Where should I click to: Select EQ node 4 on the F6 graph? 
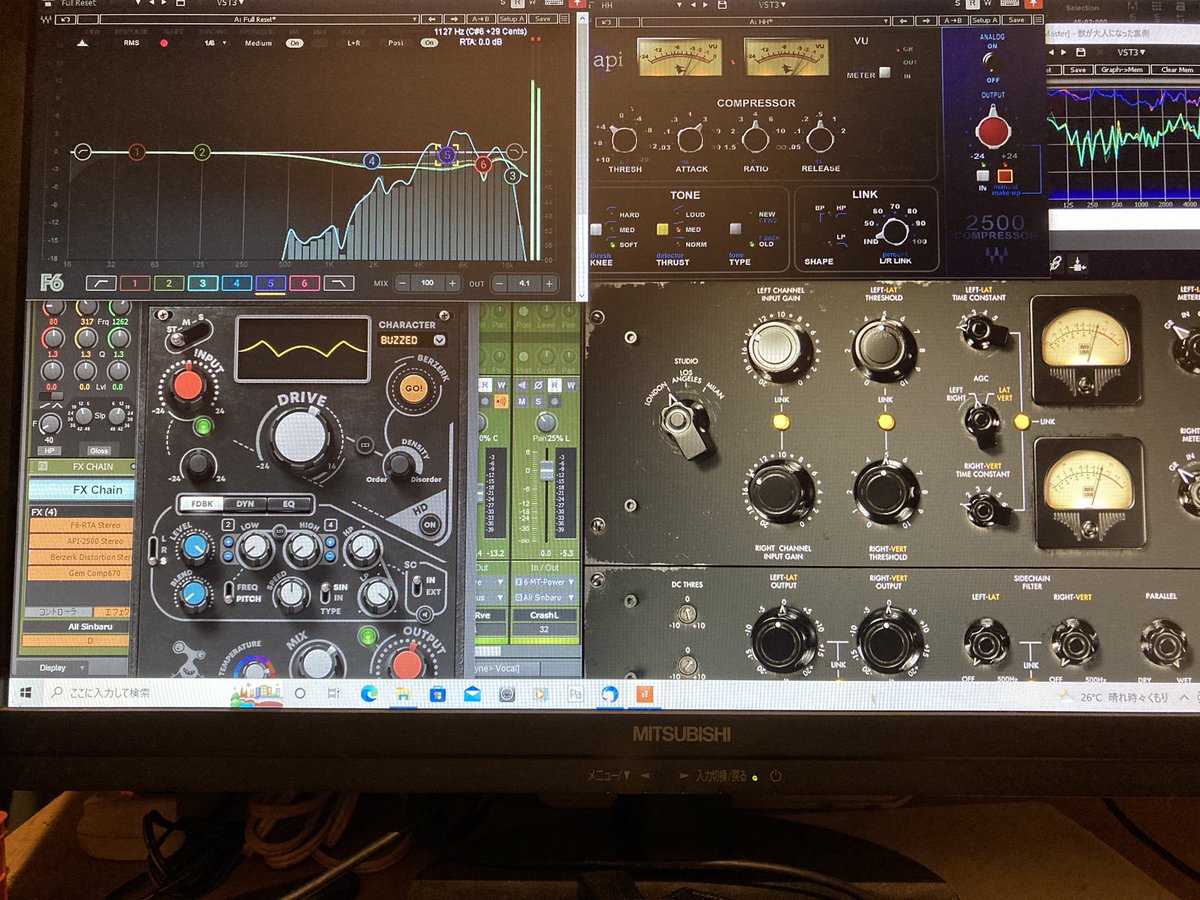(372, 161)
